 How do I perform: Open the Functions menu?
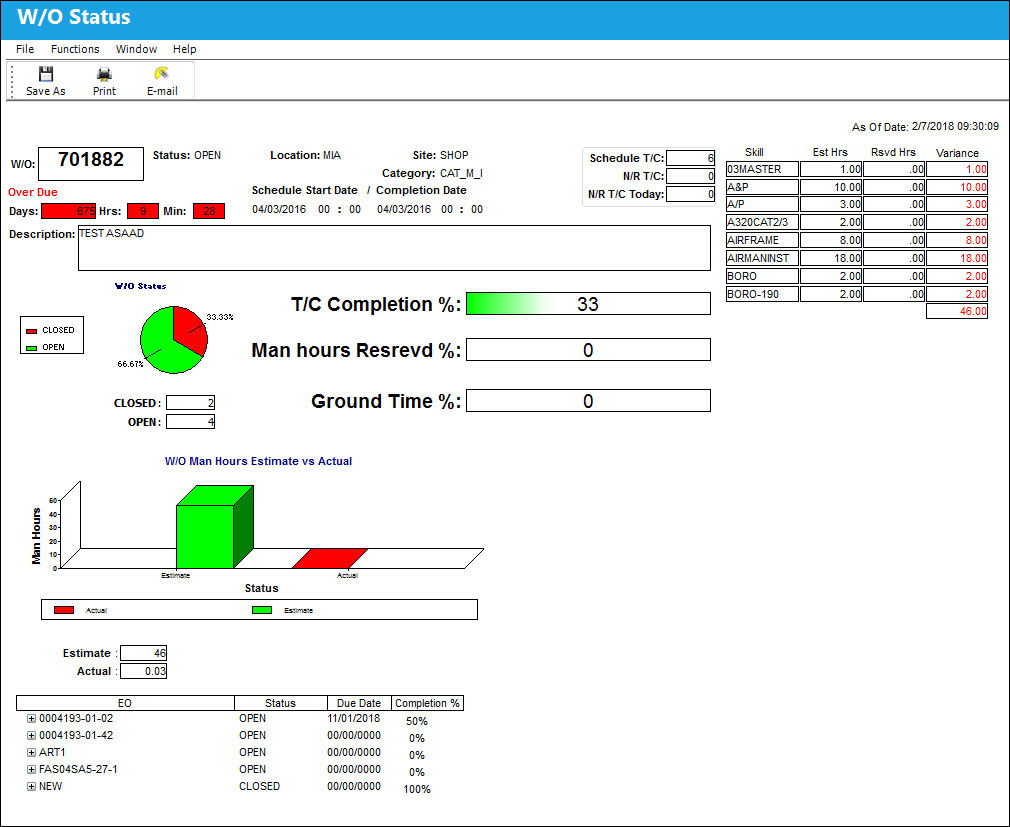click(x=75, y=49)
